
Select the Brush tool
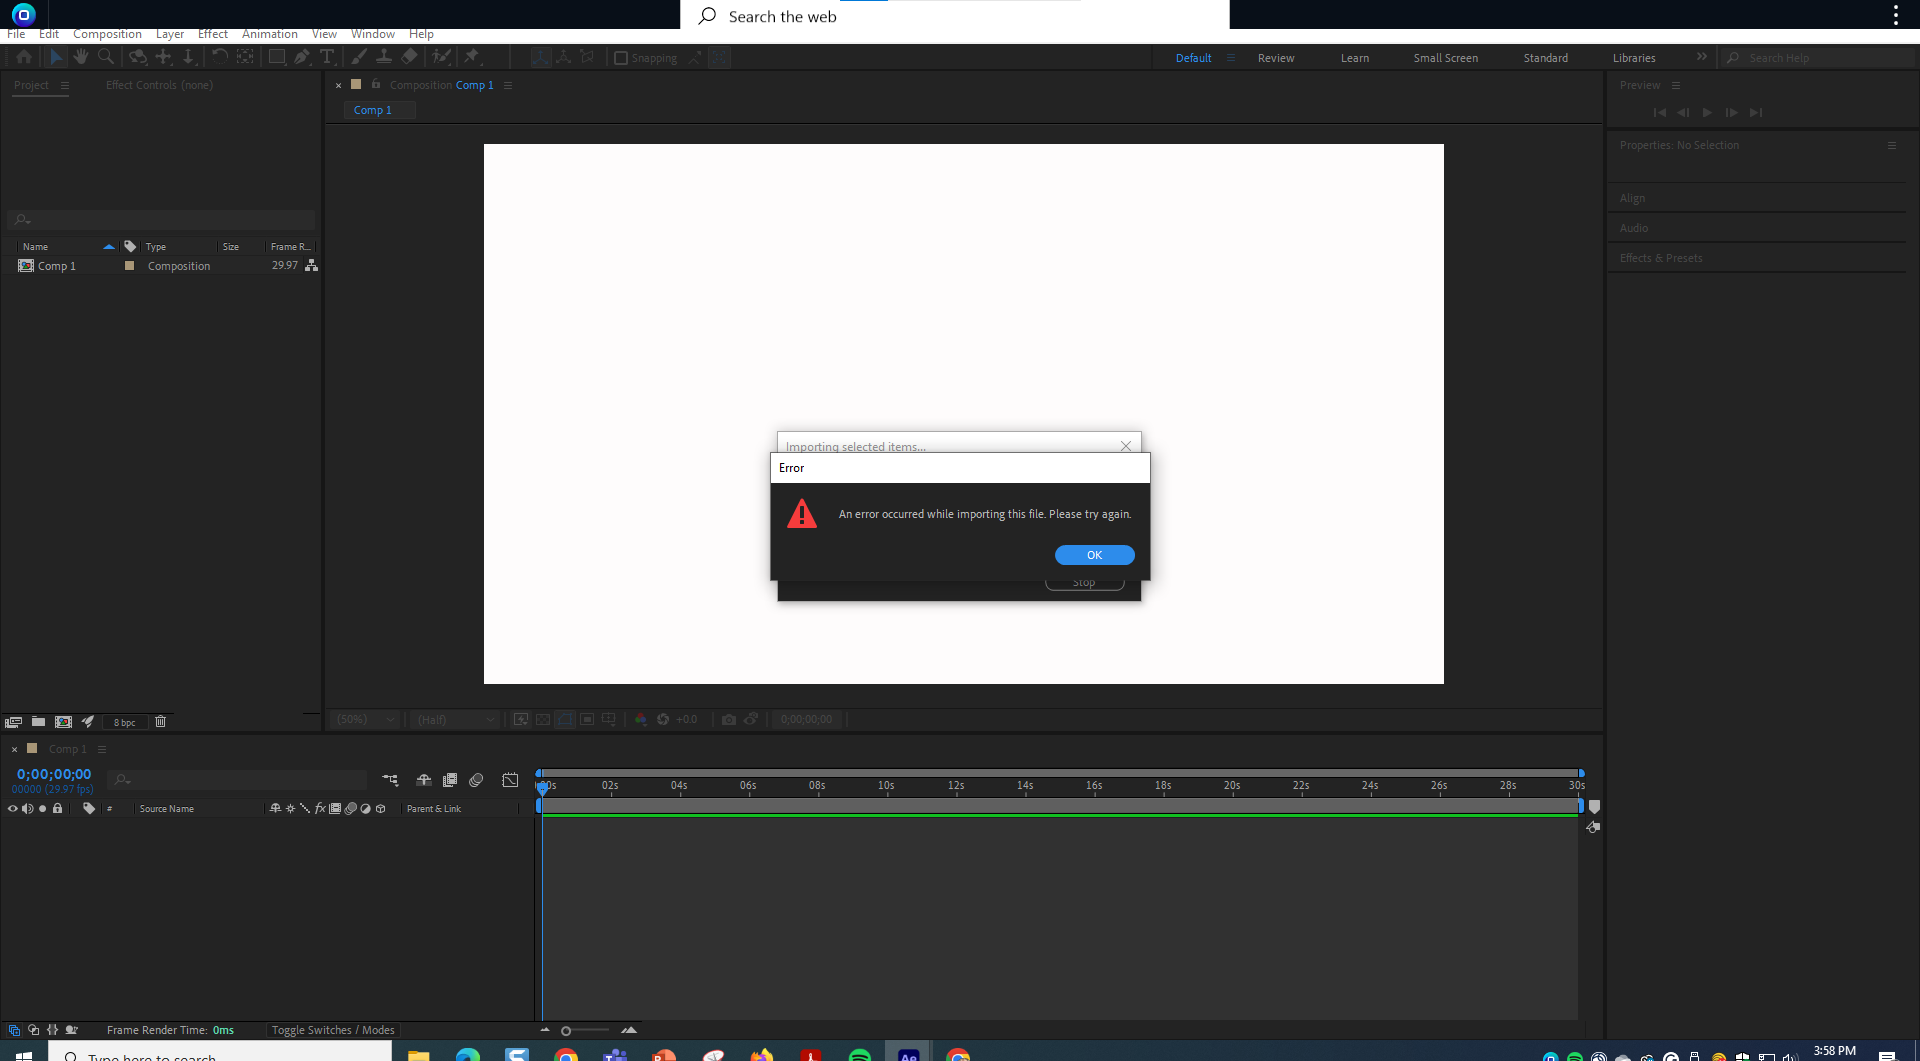pyautogui.click(x=357, y=57)
